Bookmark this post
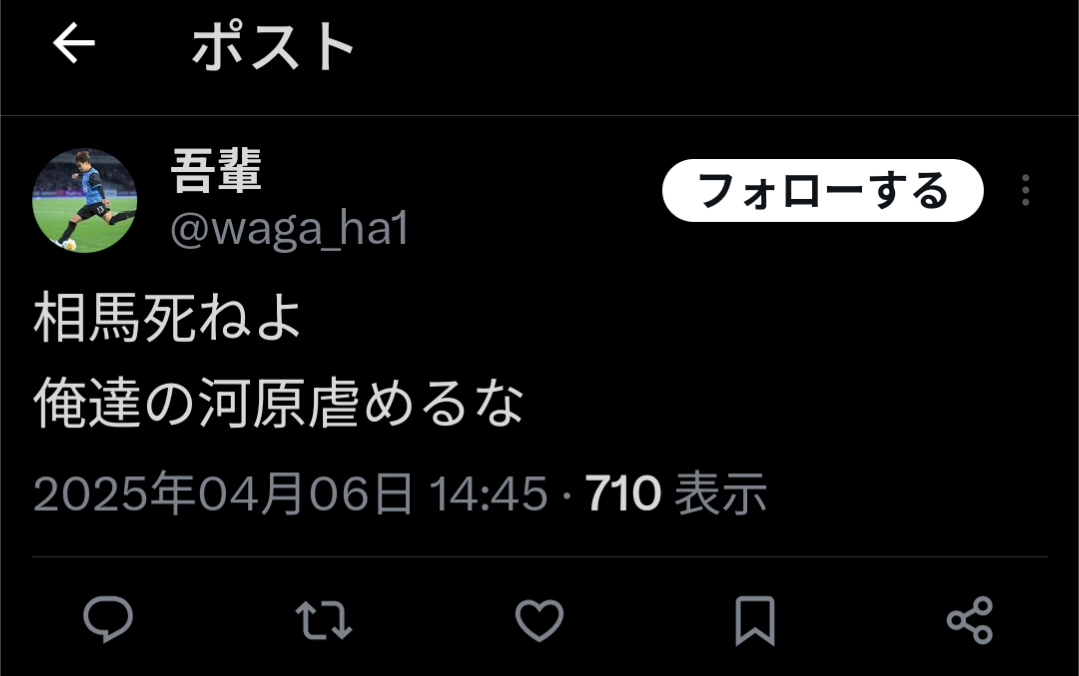 (755, 620)
